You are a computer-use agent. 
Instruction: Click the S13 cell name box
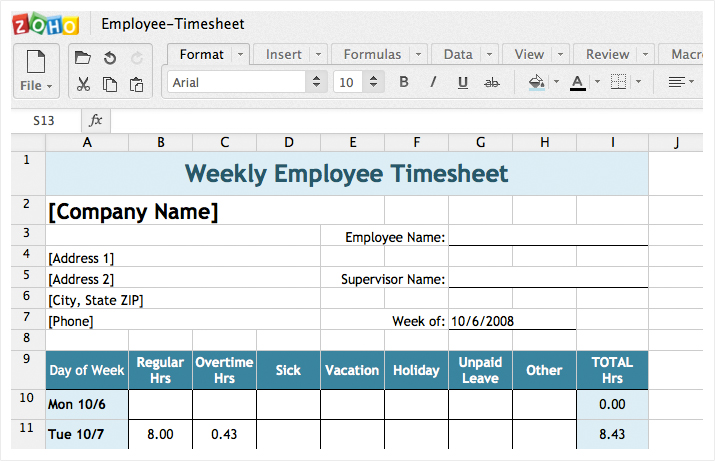tap(44, 120)
